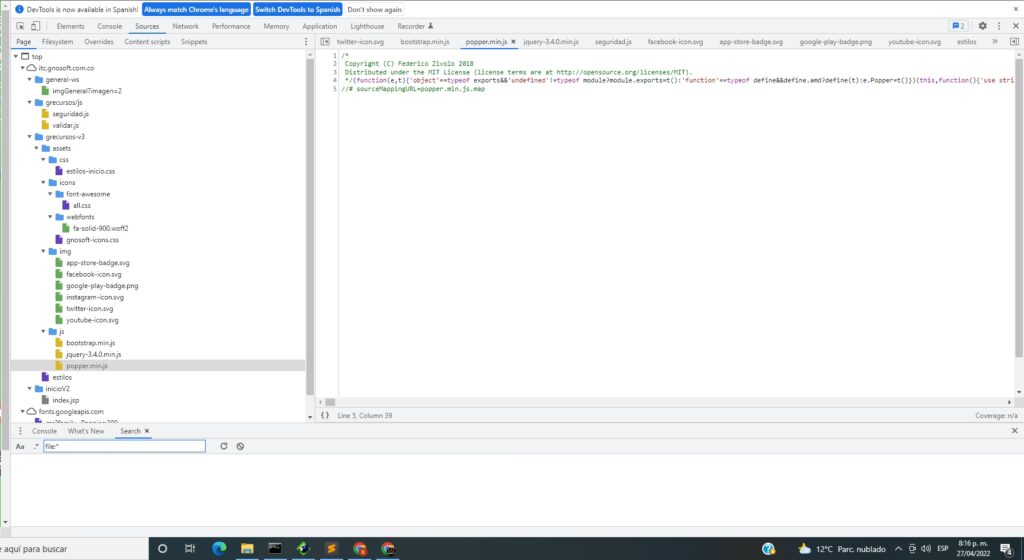Open DevTools settings gear
The image size is (1024, 560).
coord(982,26)
